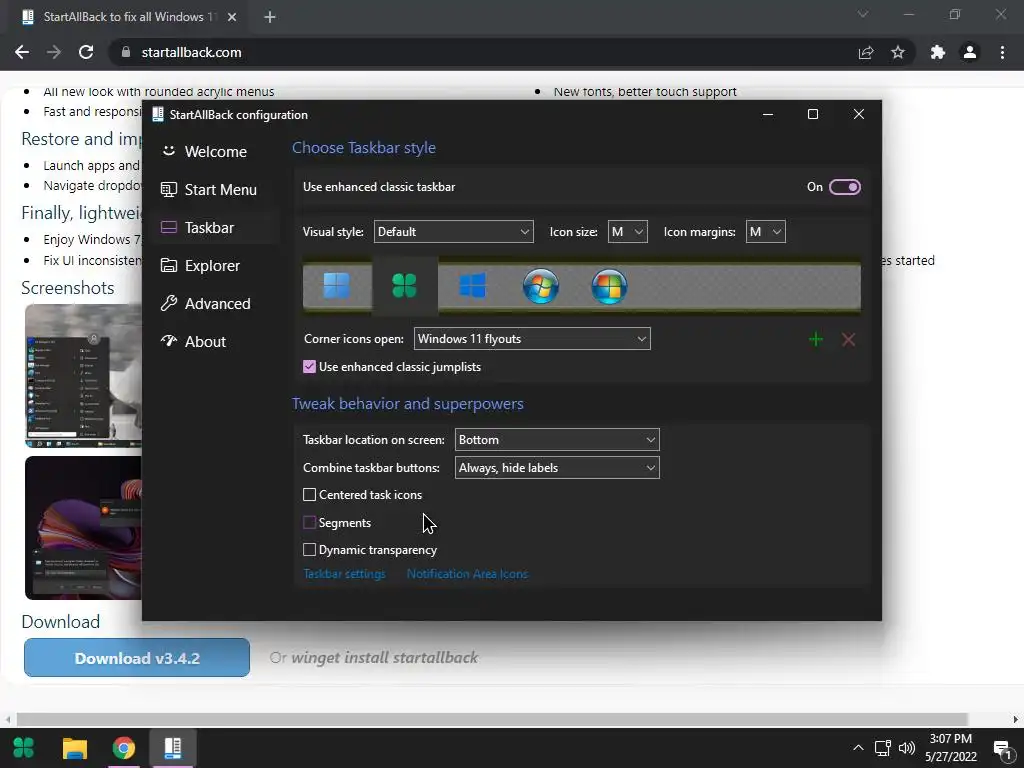Open the Taskbar section
The height and width of the screenshot is (768, 1024).
(x=216, y=227)
